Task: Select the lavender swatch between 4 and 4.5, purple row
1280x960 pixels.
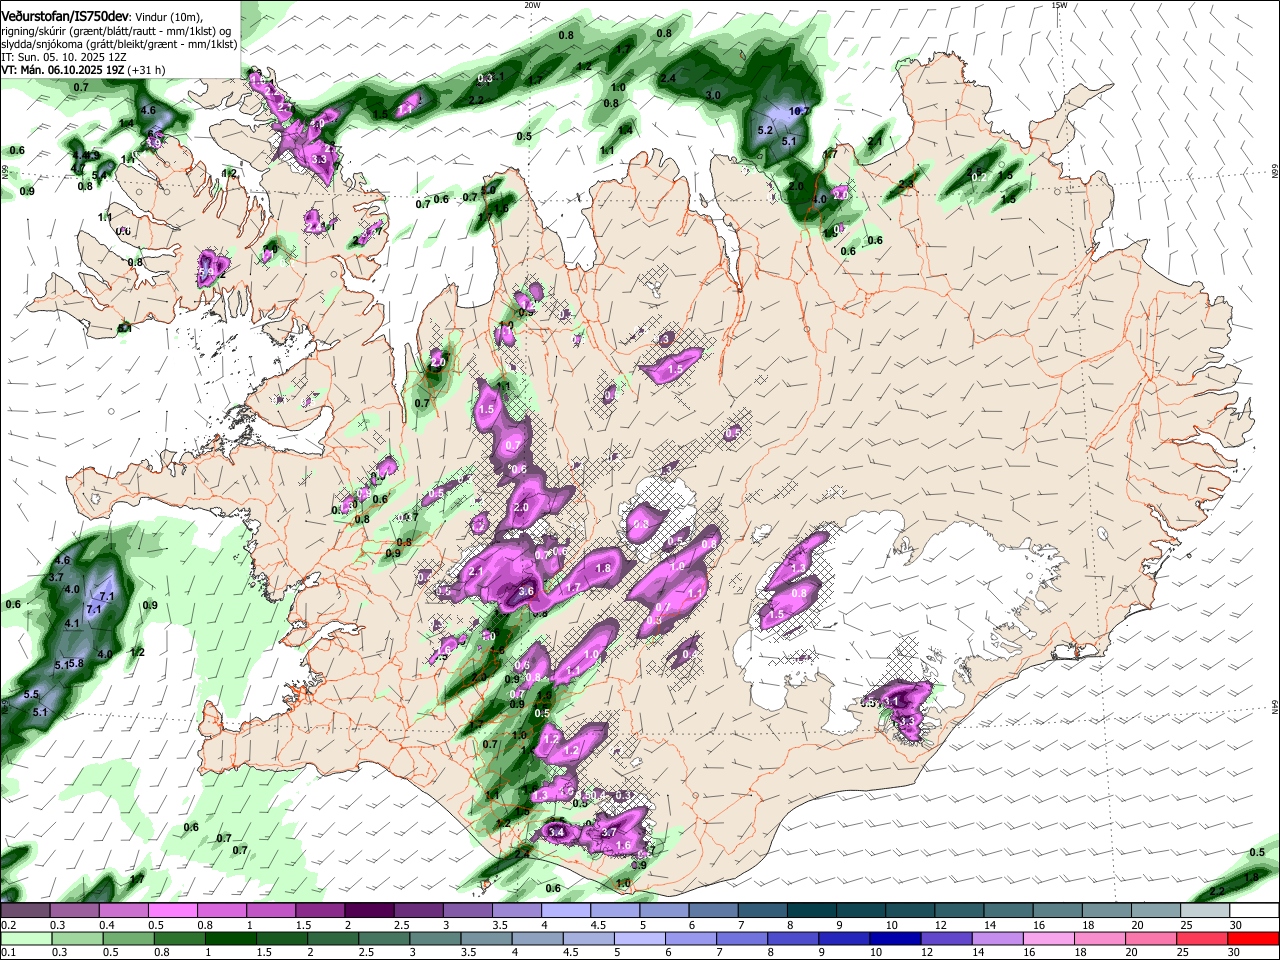Action: coord(566,911)
